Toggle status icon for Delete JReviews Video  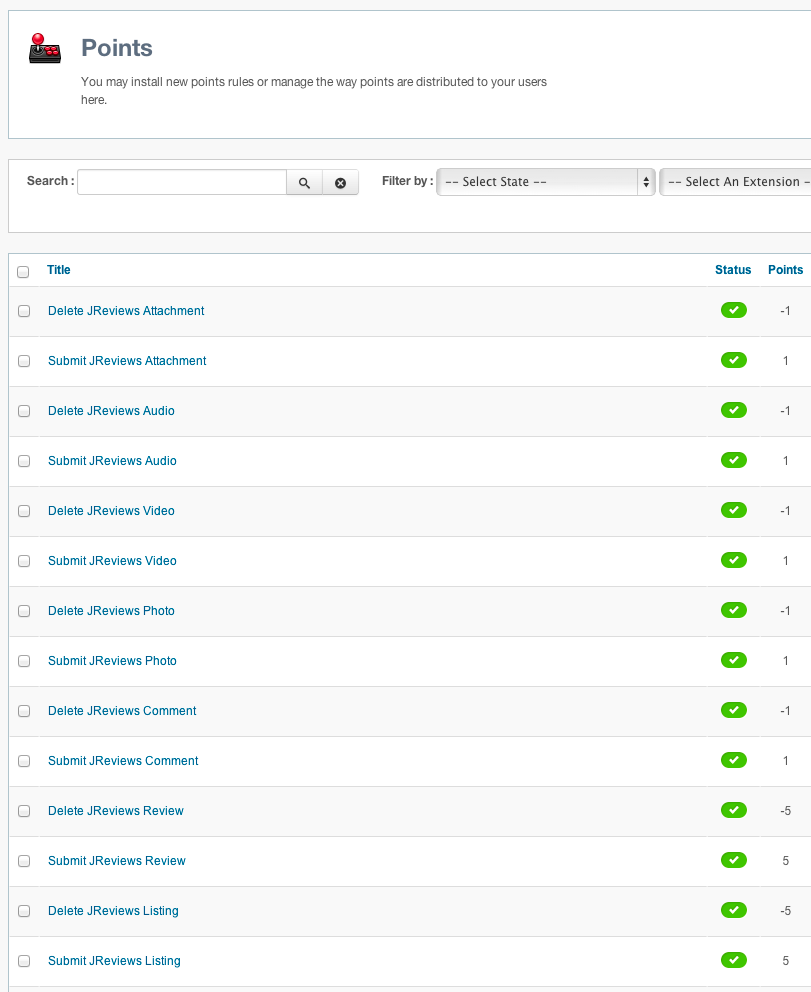pyautogui.click(x=733, y=511)
